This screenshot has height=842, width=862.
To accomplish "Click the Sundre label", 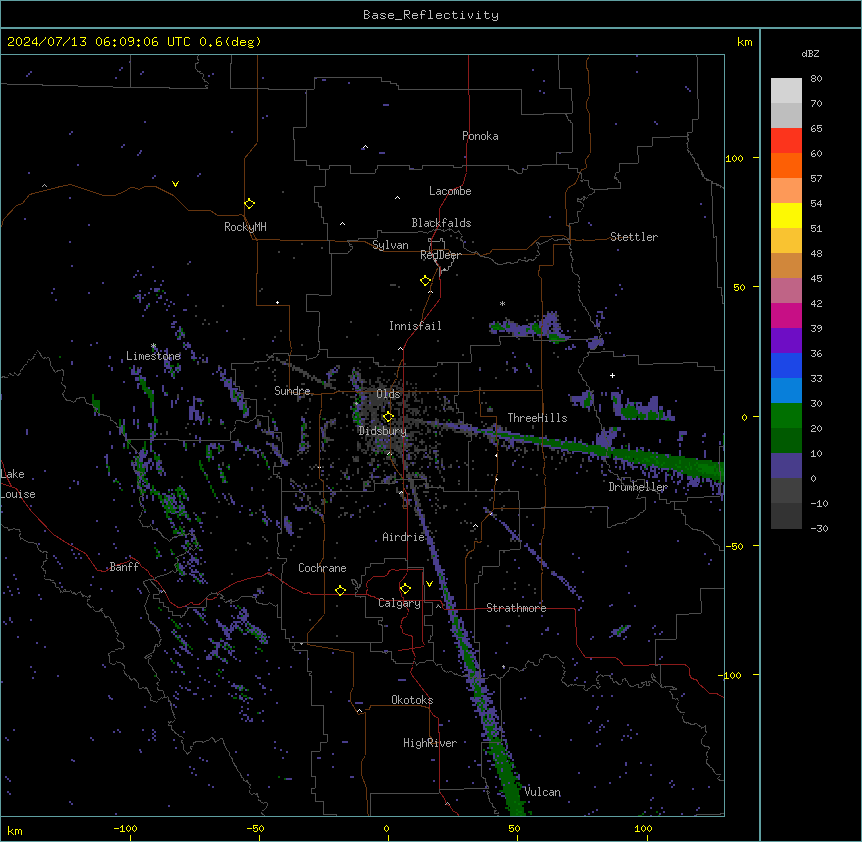I will point(292,391).
